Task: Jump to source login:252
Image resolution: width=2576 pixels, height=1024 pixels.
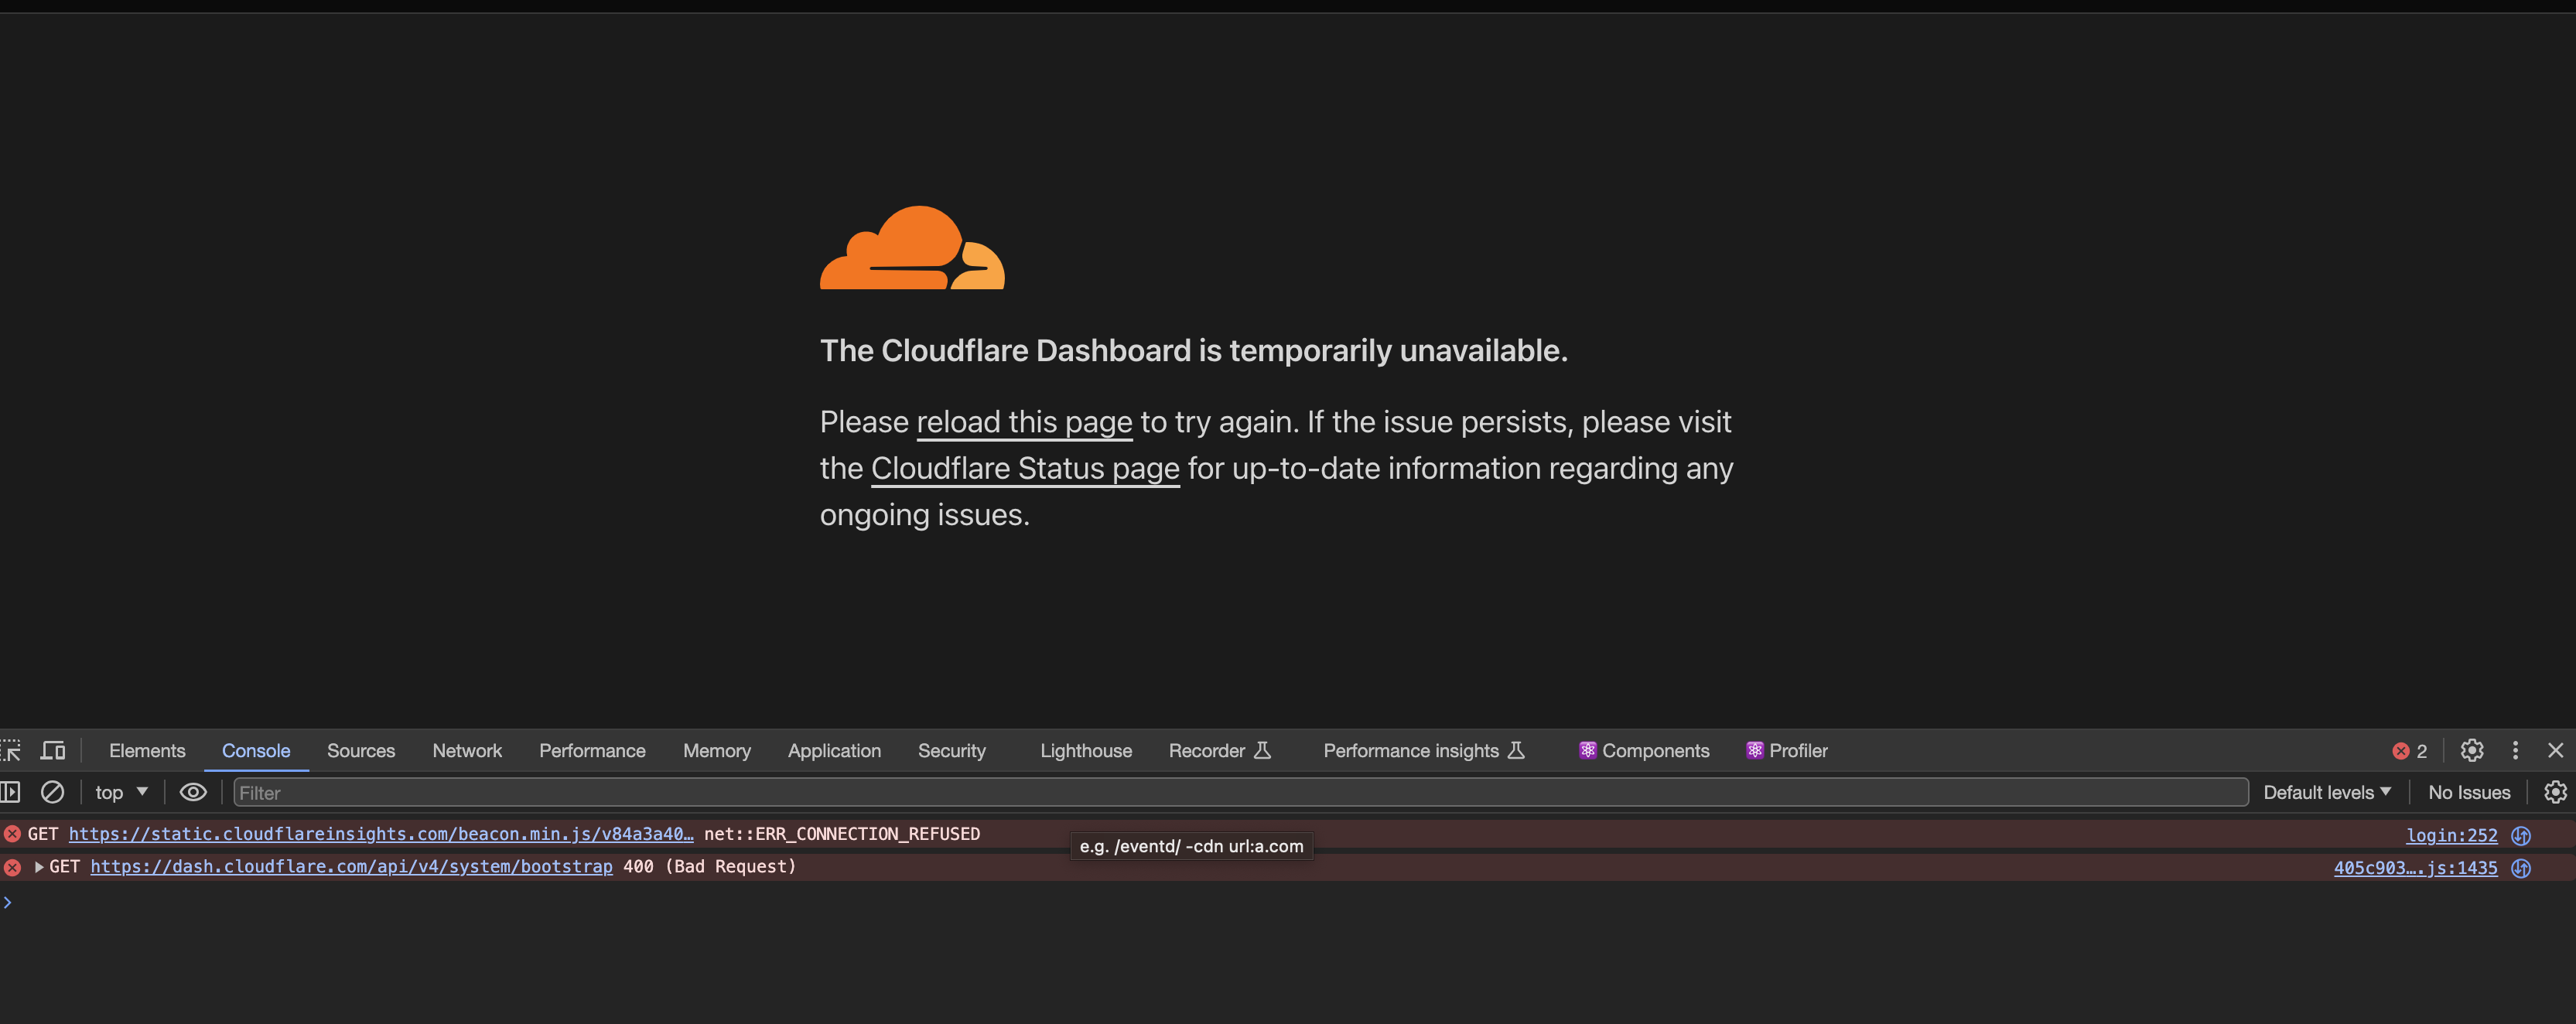Action: click(2451, 835)
